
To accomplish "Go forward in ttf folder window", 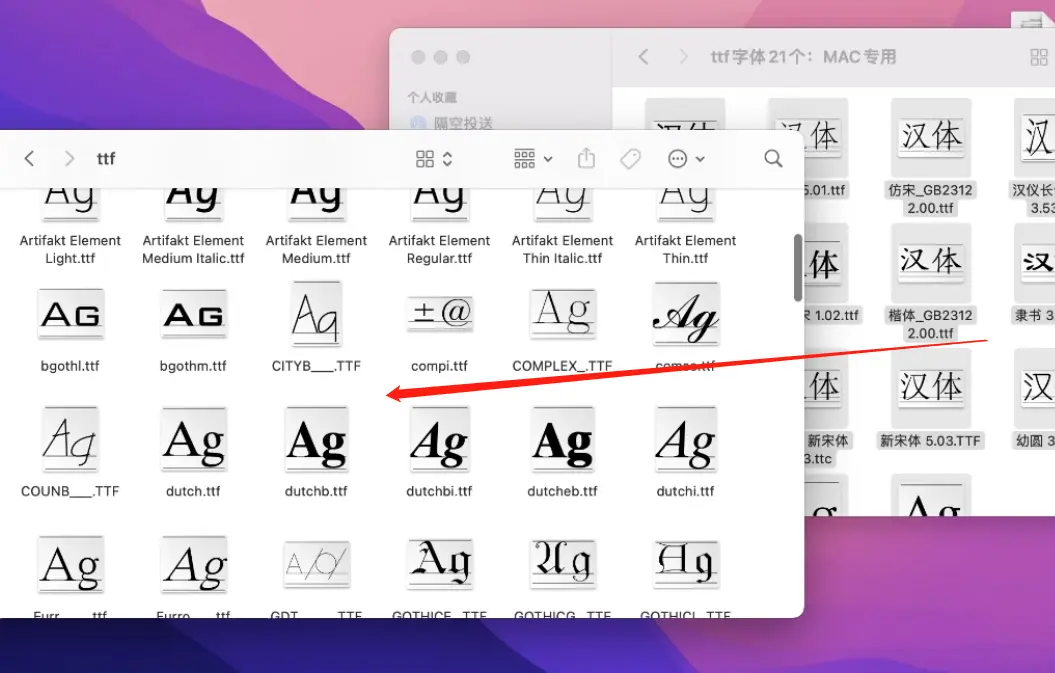I will pyautogui.click(x=69, y=158).
